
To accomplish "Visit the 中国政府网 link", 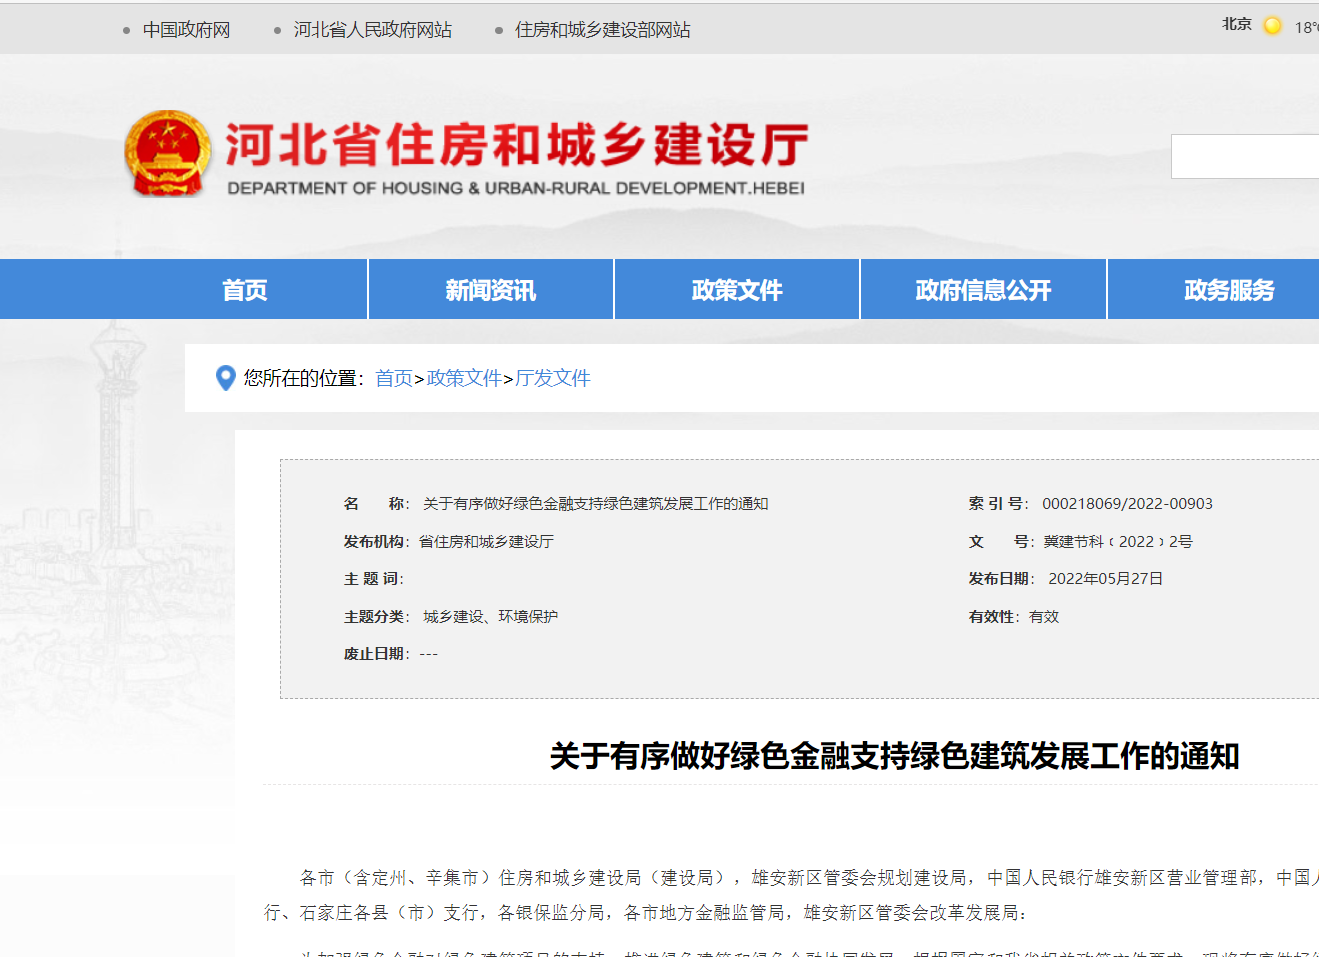I will click(x=184, y=30).
